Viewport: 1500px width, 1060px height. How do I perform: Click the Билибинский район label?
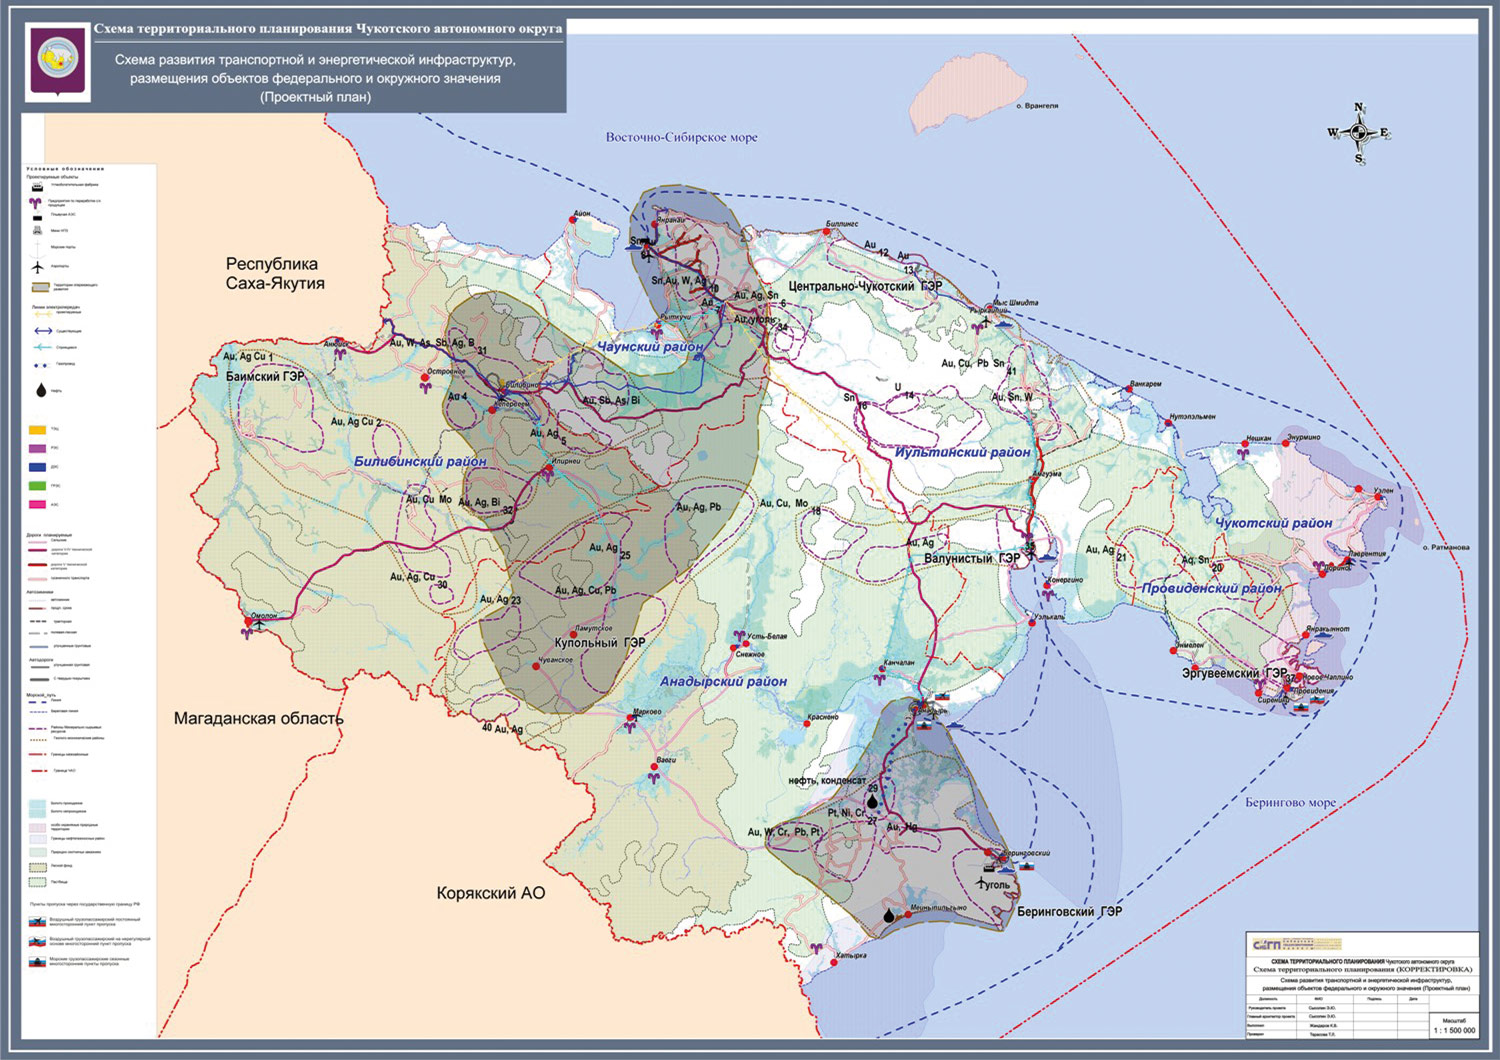pyautogui.click(x=420, y=462)
